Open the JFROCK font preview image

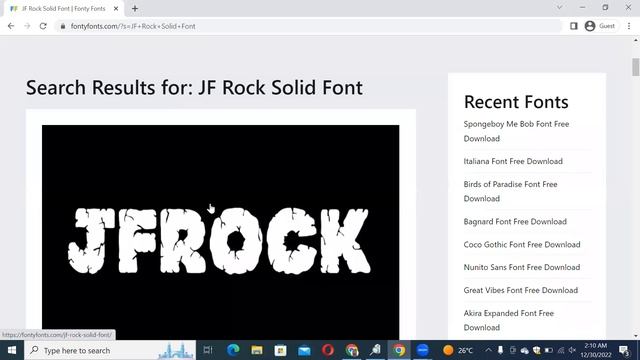pos(220,232)
